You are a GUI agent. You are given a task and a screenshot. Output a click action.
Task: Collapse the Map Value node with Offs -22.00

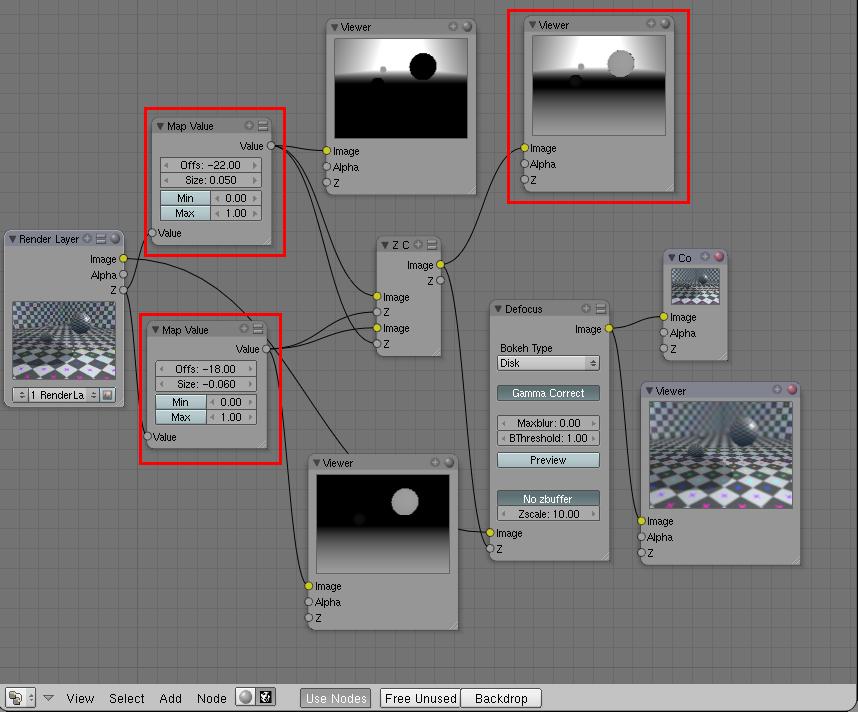[x=160, y=126]
